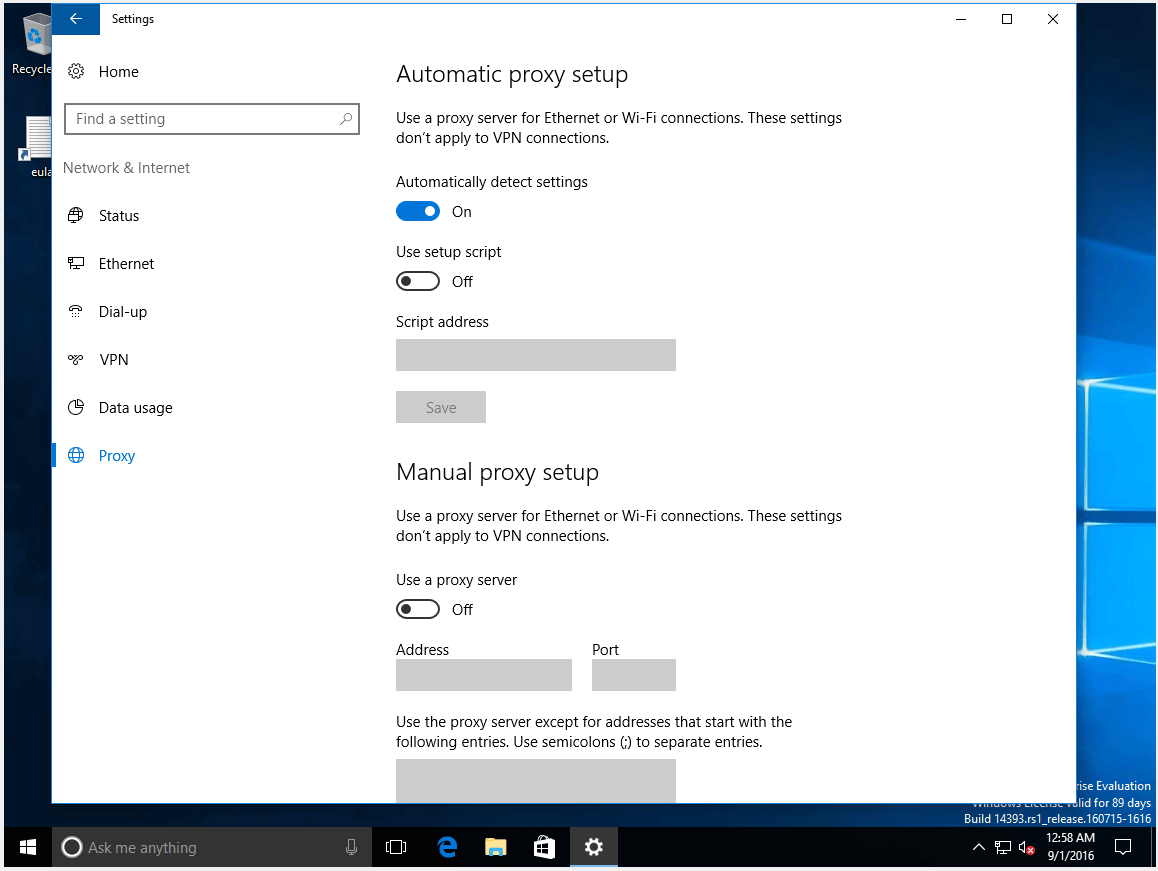Open the Action Center notifications icon
This screenshot has height=871, width=1158.
1123,847
